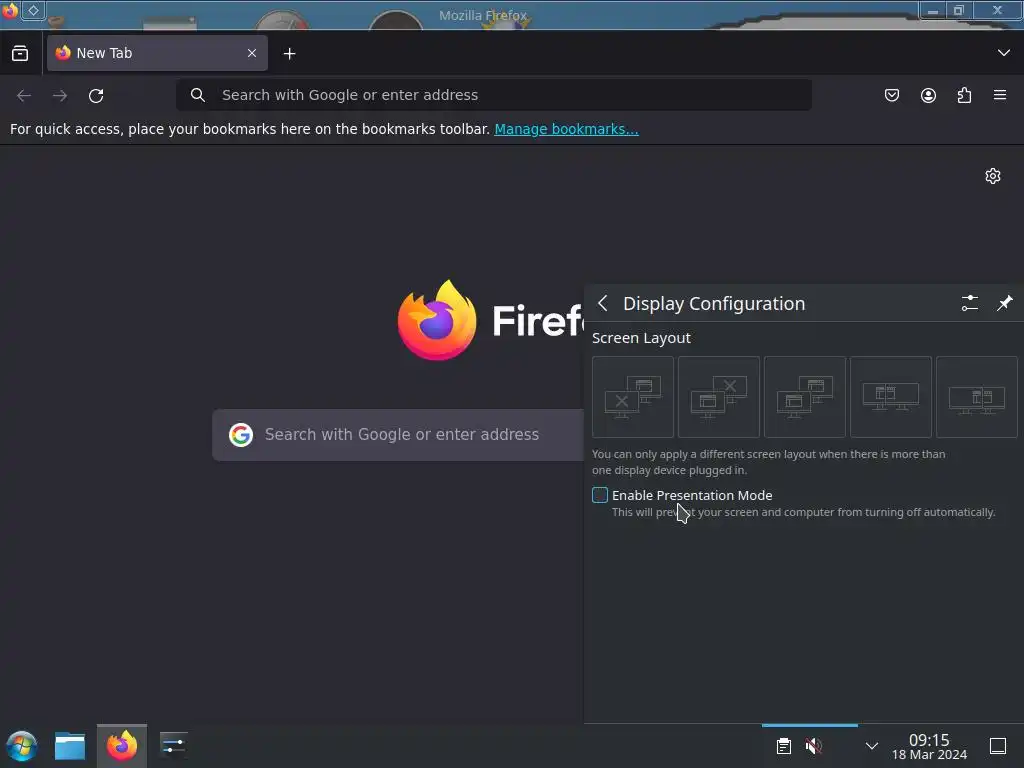Choose extend to top-right screen layout
The width and height of the screenshot is (1024, 768).
805,397
